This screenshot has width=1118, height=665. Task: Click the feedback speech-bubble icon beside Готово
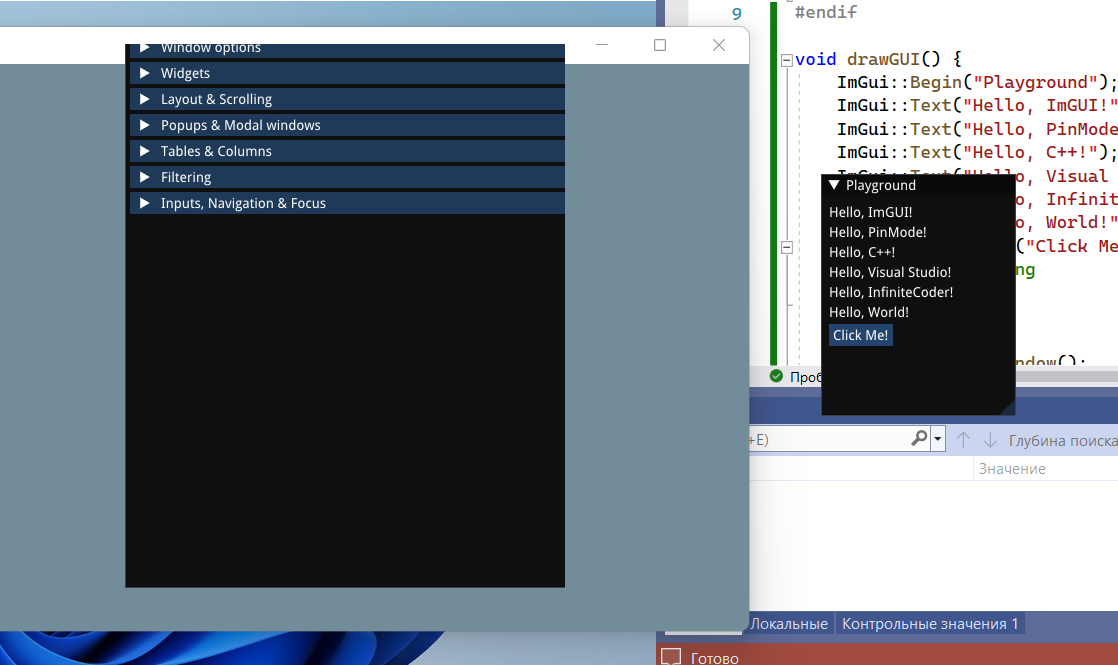tap(671, 657)
